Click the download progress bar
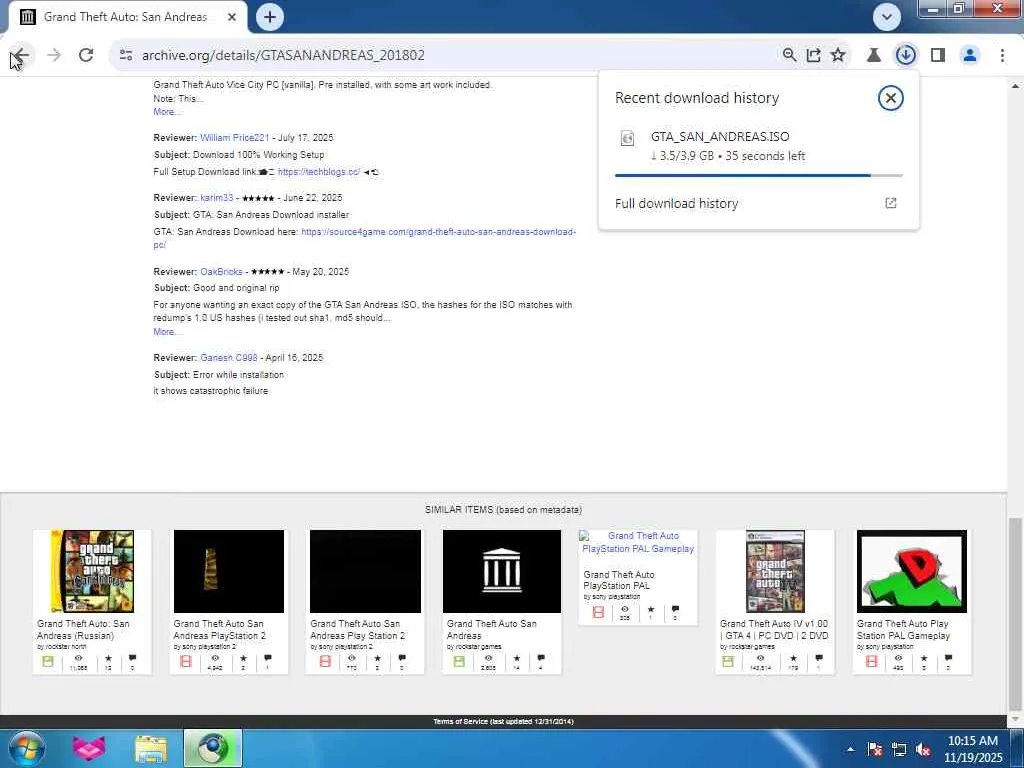1024x768 pixels. (x=758, y=175)
